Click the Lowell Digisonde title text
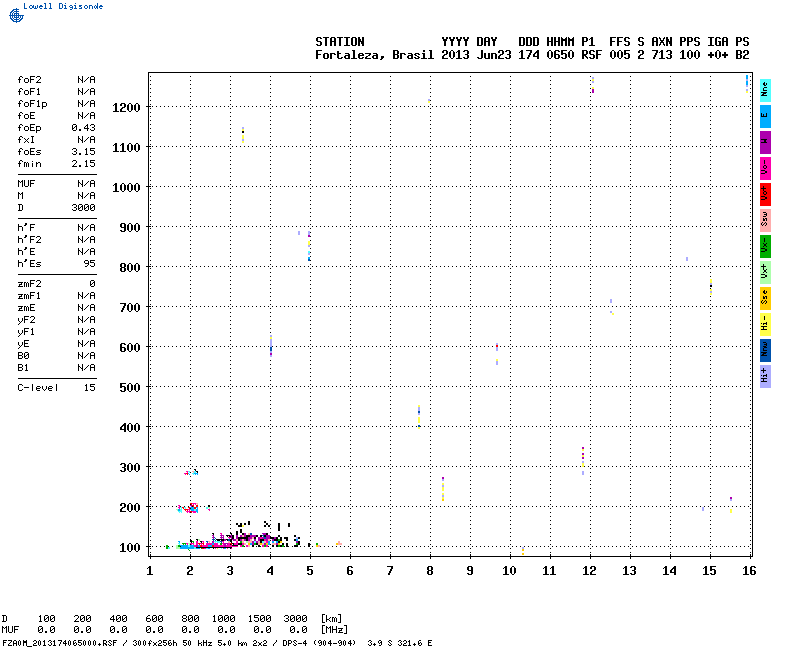This screenshot has width=800, height=650. [63, 6]
